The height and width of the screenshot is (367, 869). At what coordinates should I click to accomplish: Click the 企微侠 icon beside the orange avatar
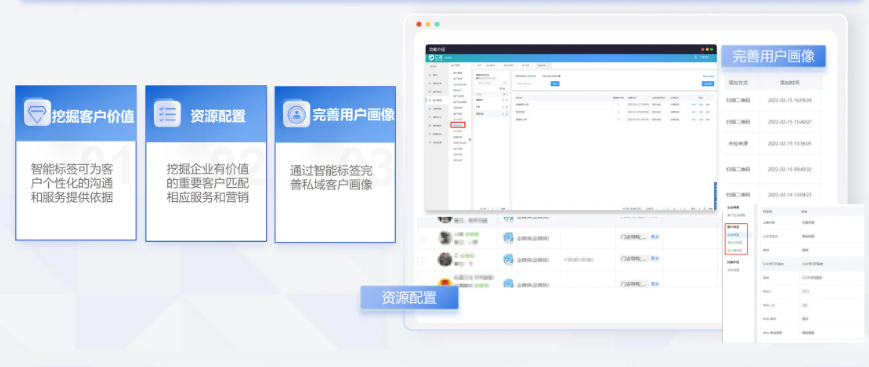pyautogui.click(x=508, y=283)
